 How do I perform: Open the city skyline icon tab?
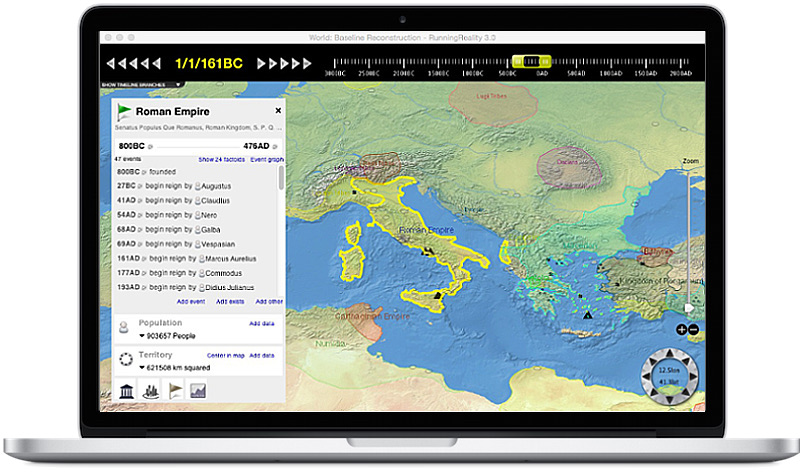click(x=150, y=391)
